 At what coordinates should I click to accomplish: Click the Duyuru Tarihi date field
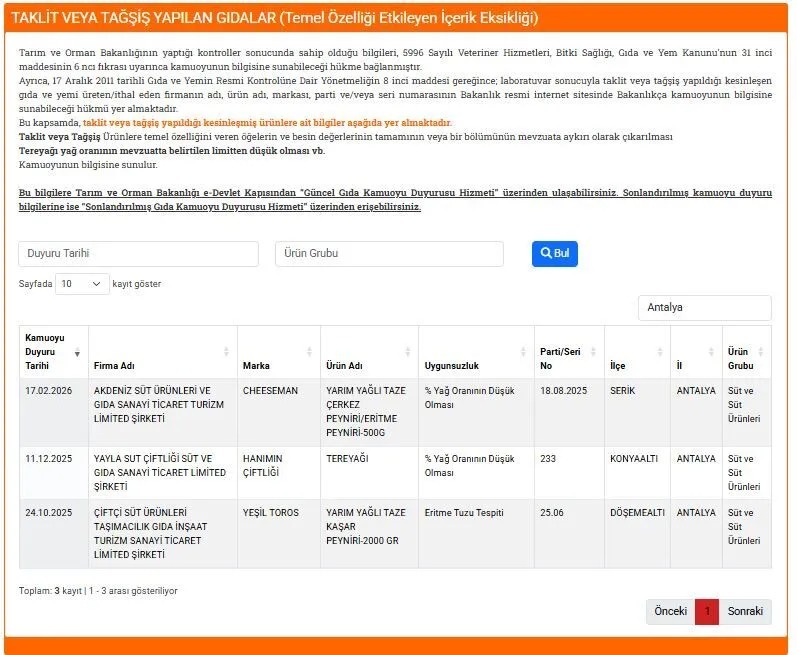(x=138, y=254)
